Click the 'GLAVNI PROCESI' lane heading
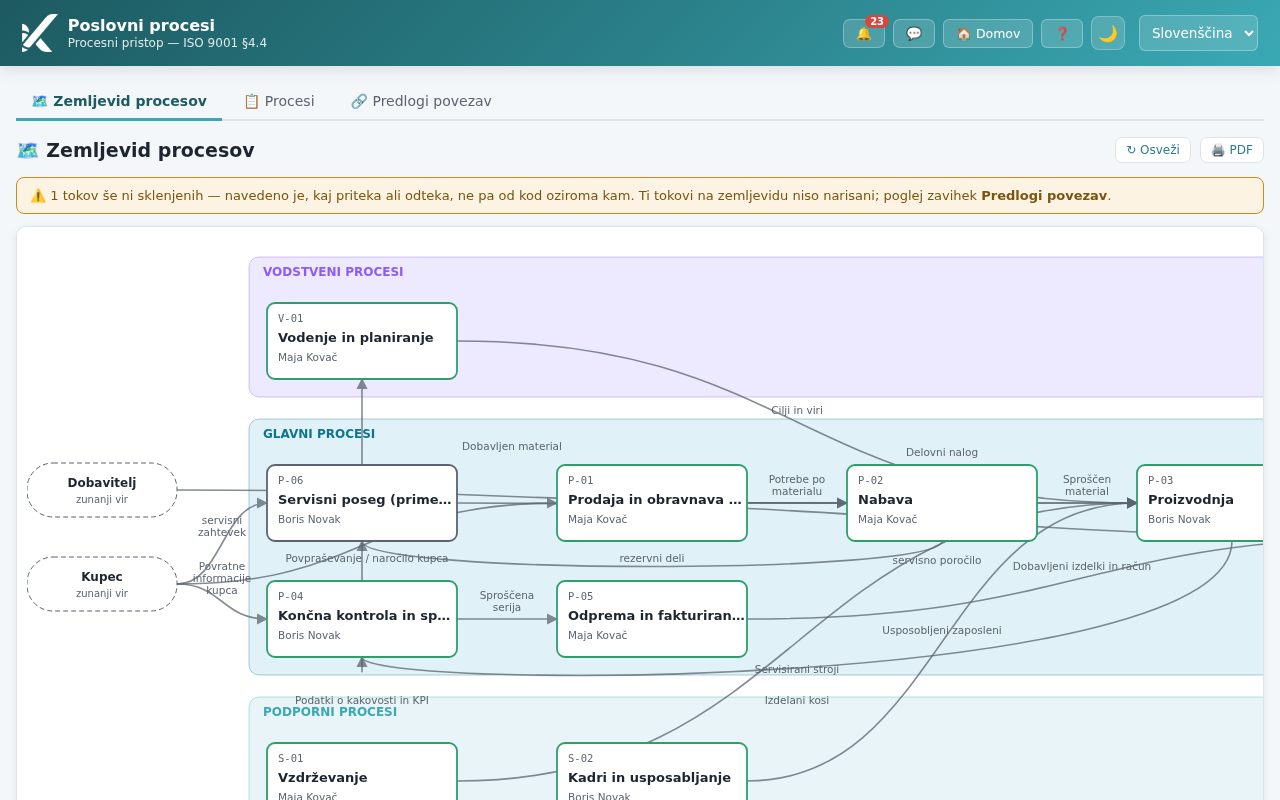 (319, 434)
